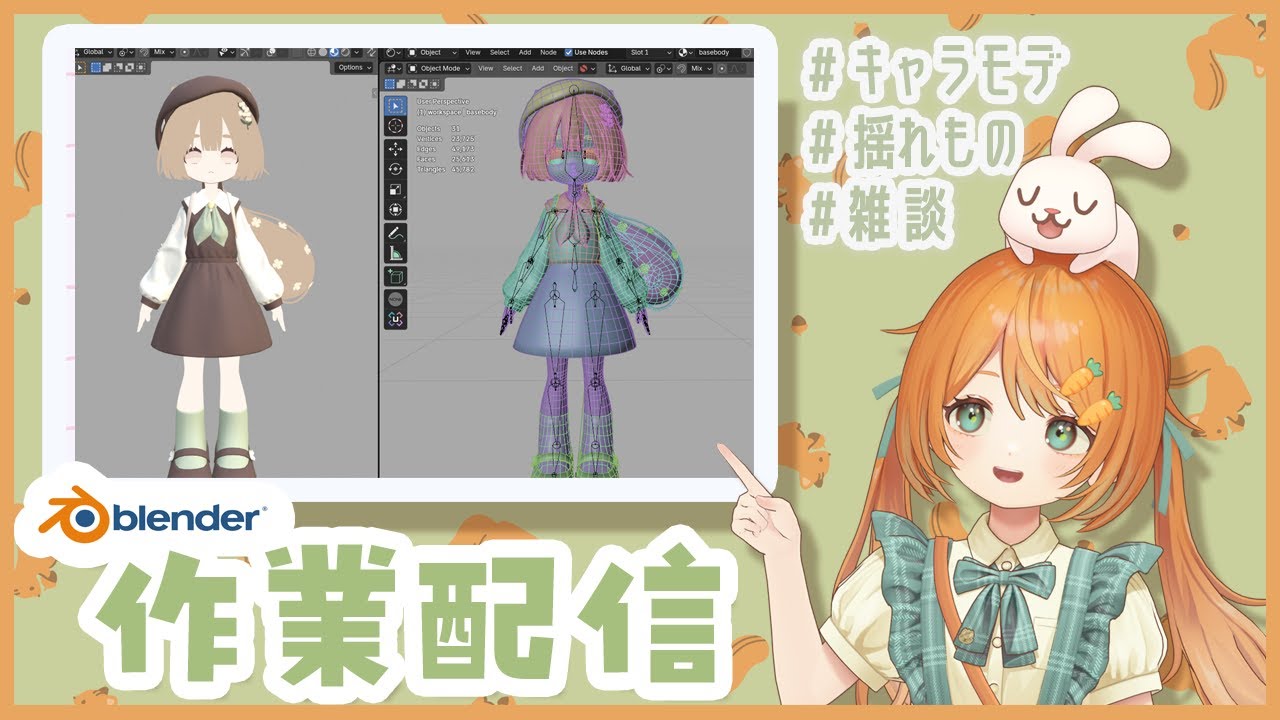1280x720 pixels.
Task: Expand the Options dropdown
Action: click(354, 68)
